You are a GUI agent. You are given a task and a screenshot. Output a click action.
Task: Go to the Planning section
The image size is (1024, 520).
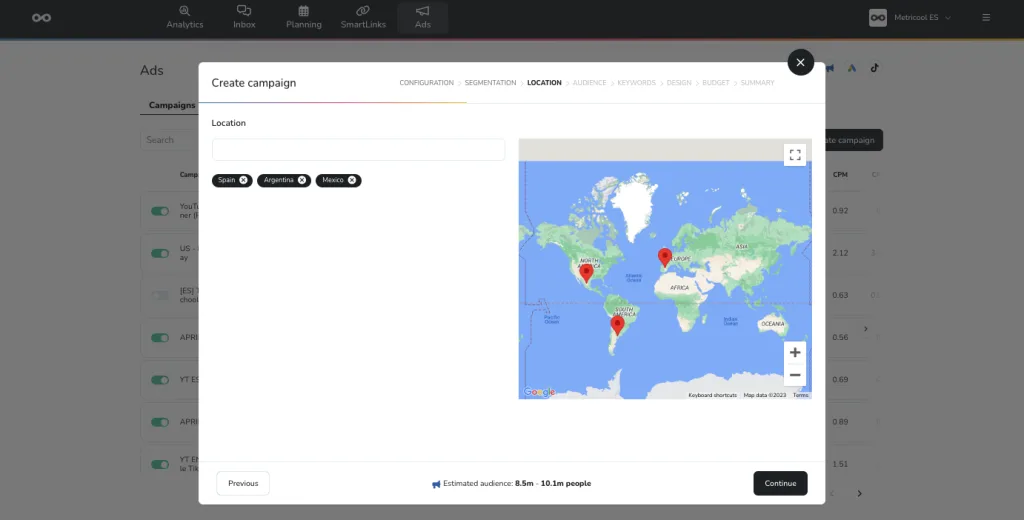(x=304, y=18)
